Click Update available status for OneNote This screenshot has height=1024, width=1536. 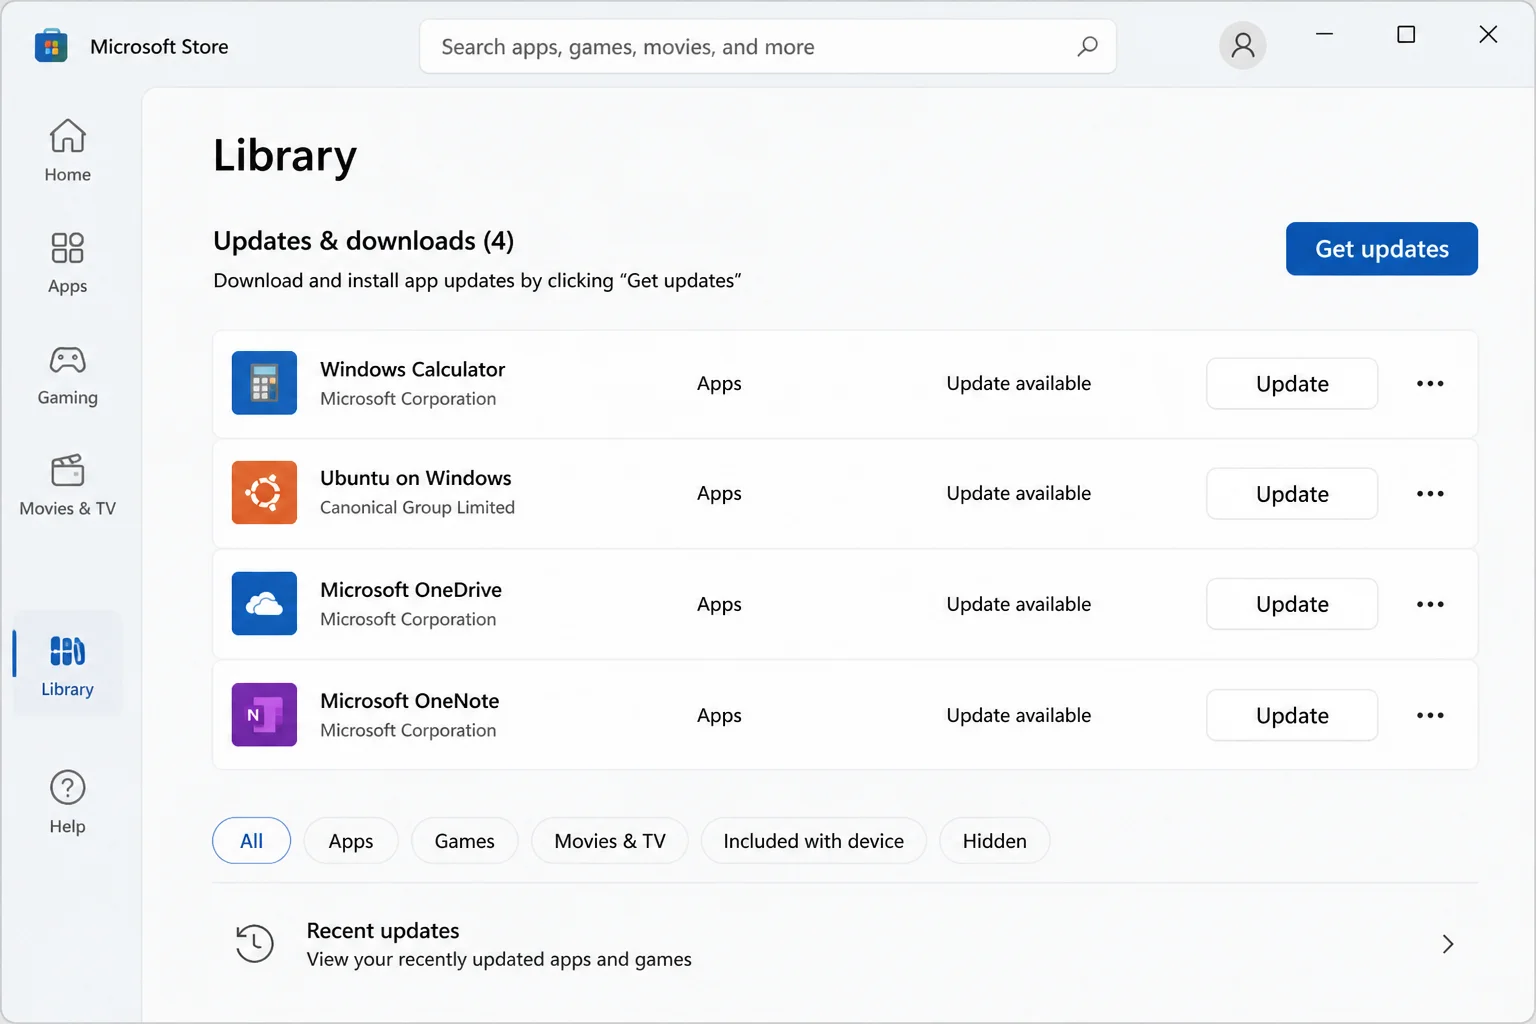(x=1018, y=715)
